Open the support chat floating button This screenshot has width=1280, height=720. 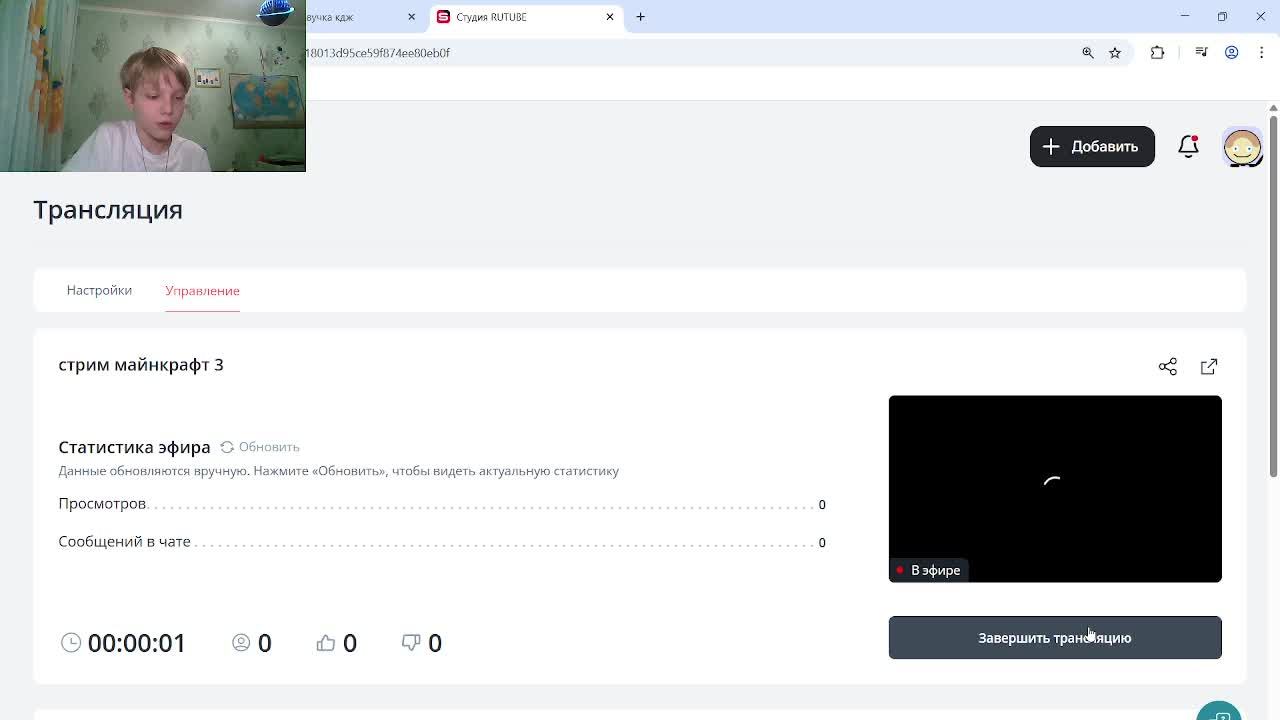coord(1219,711)
